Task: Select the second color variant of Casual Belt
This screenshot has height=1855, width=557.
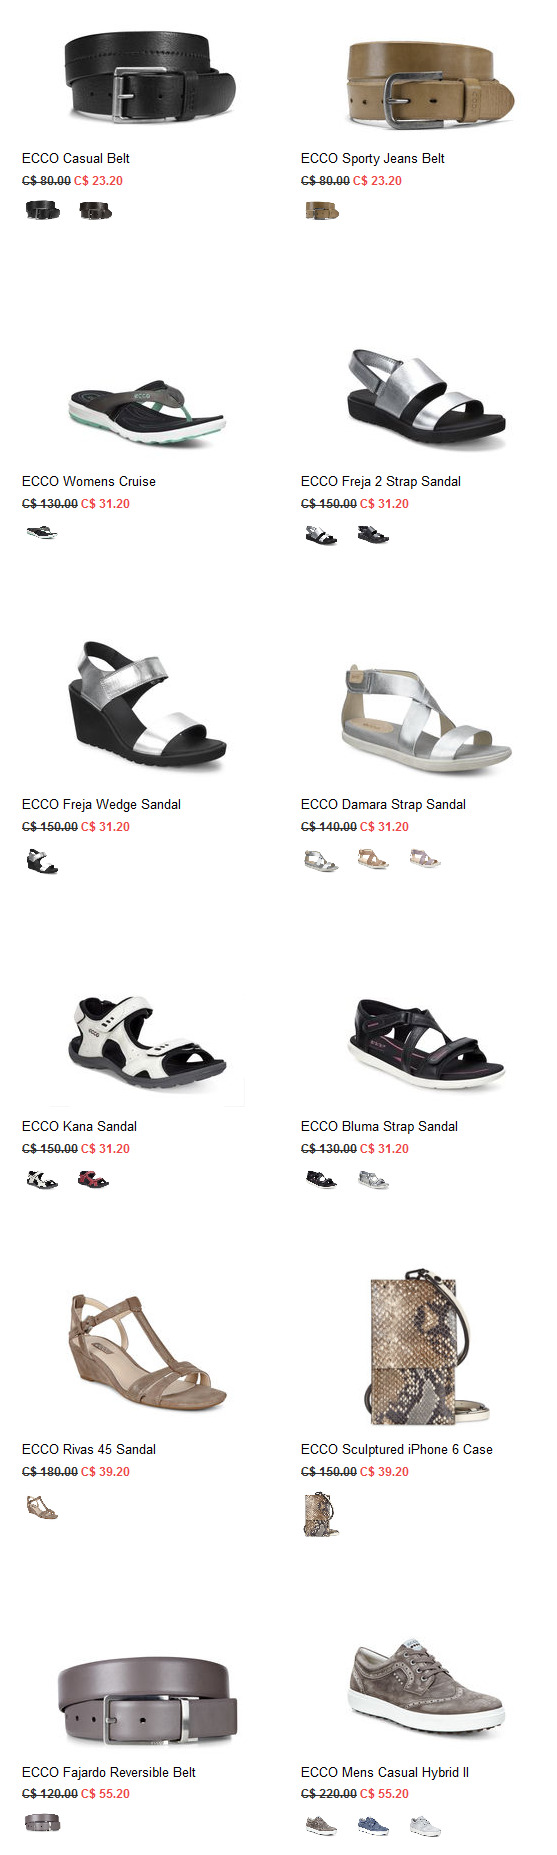Action: 95,210
